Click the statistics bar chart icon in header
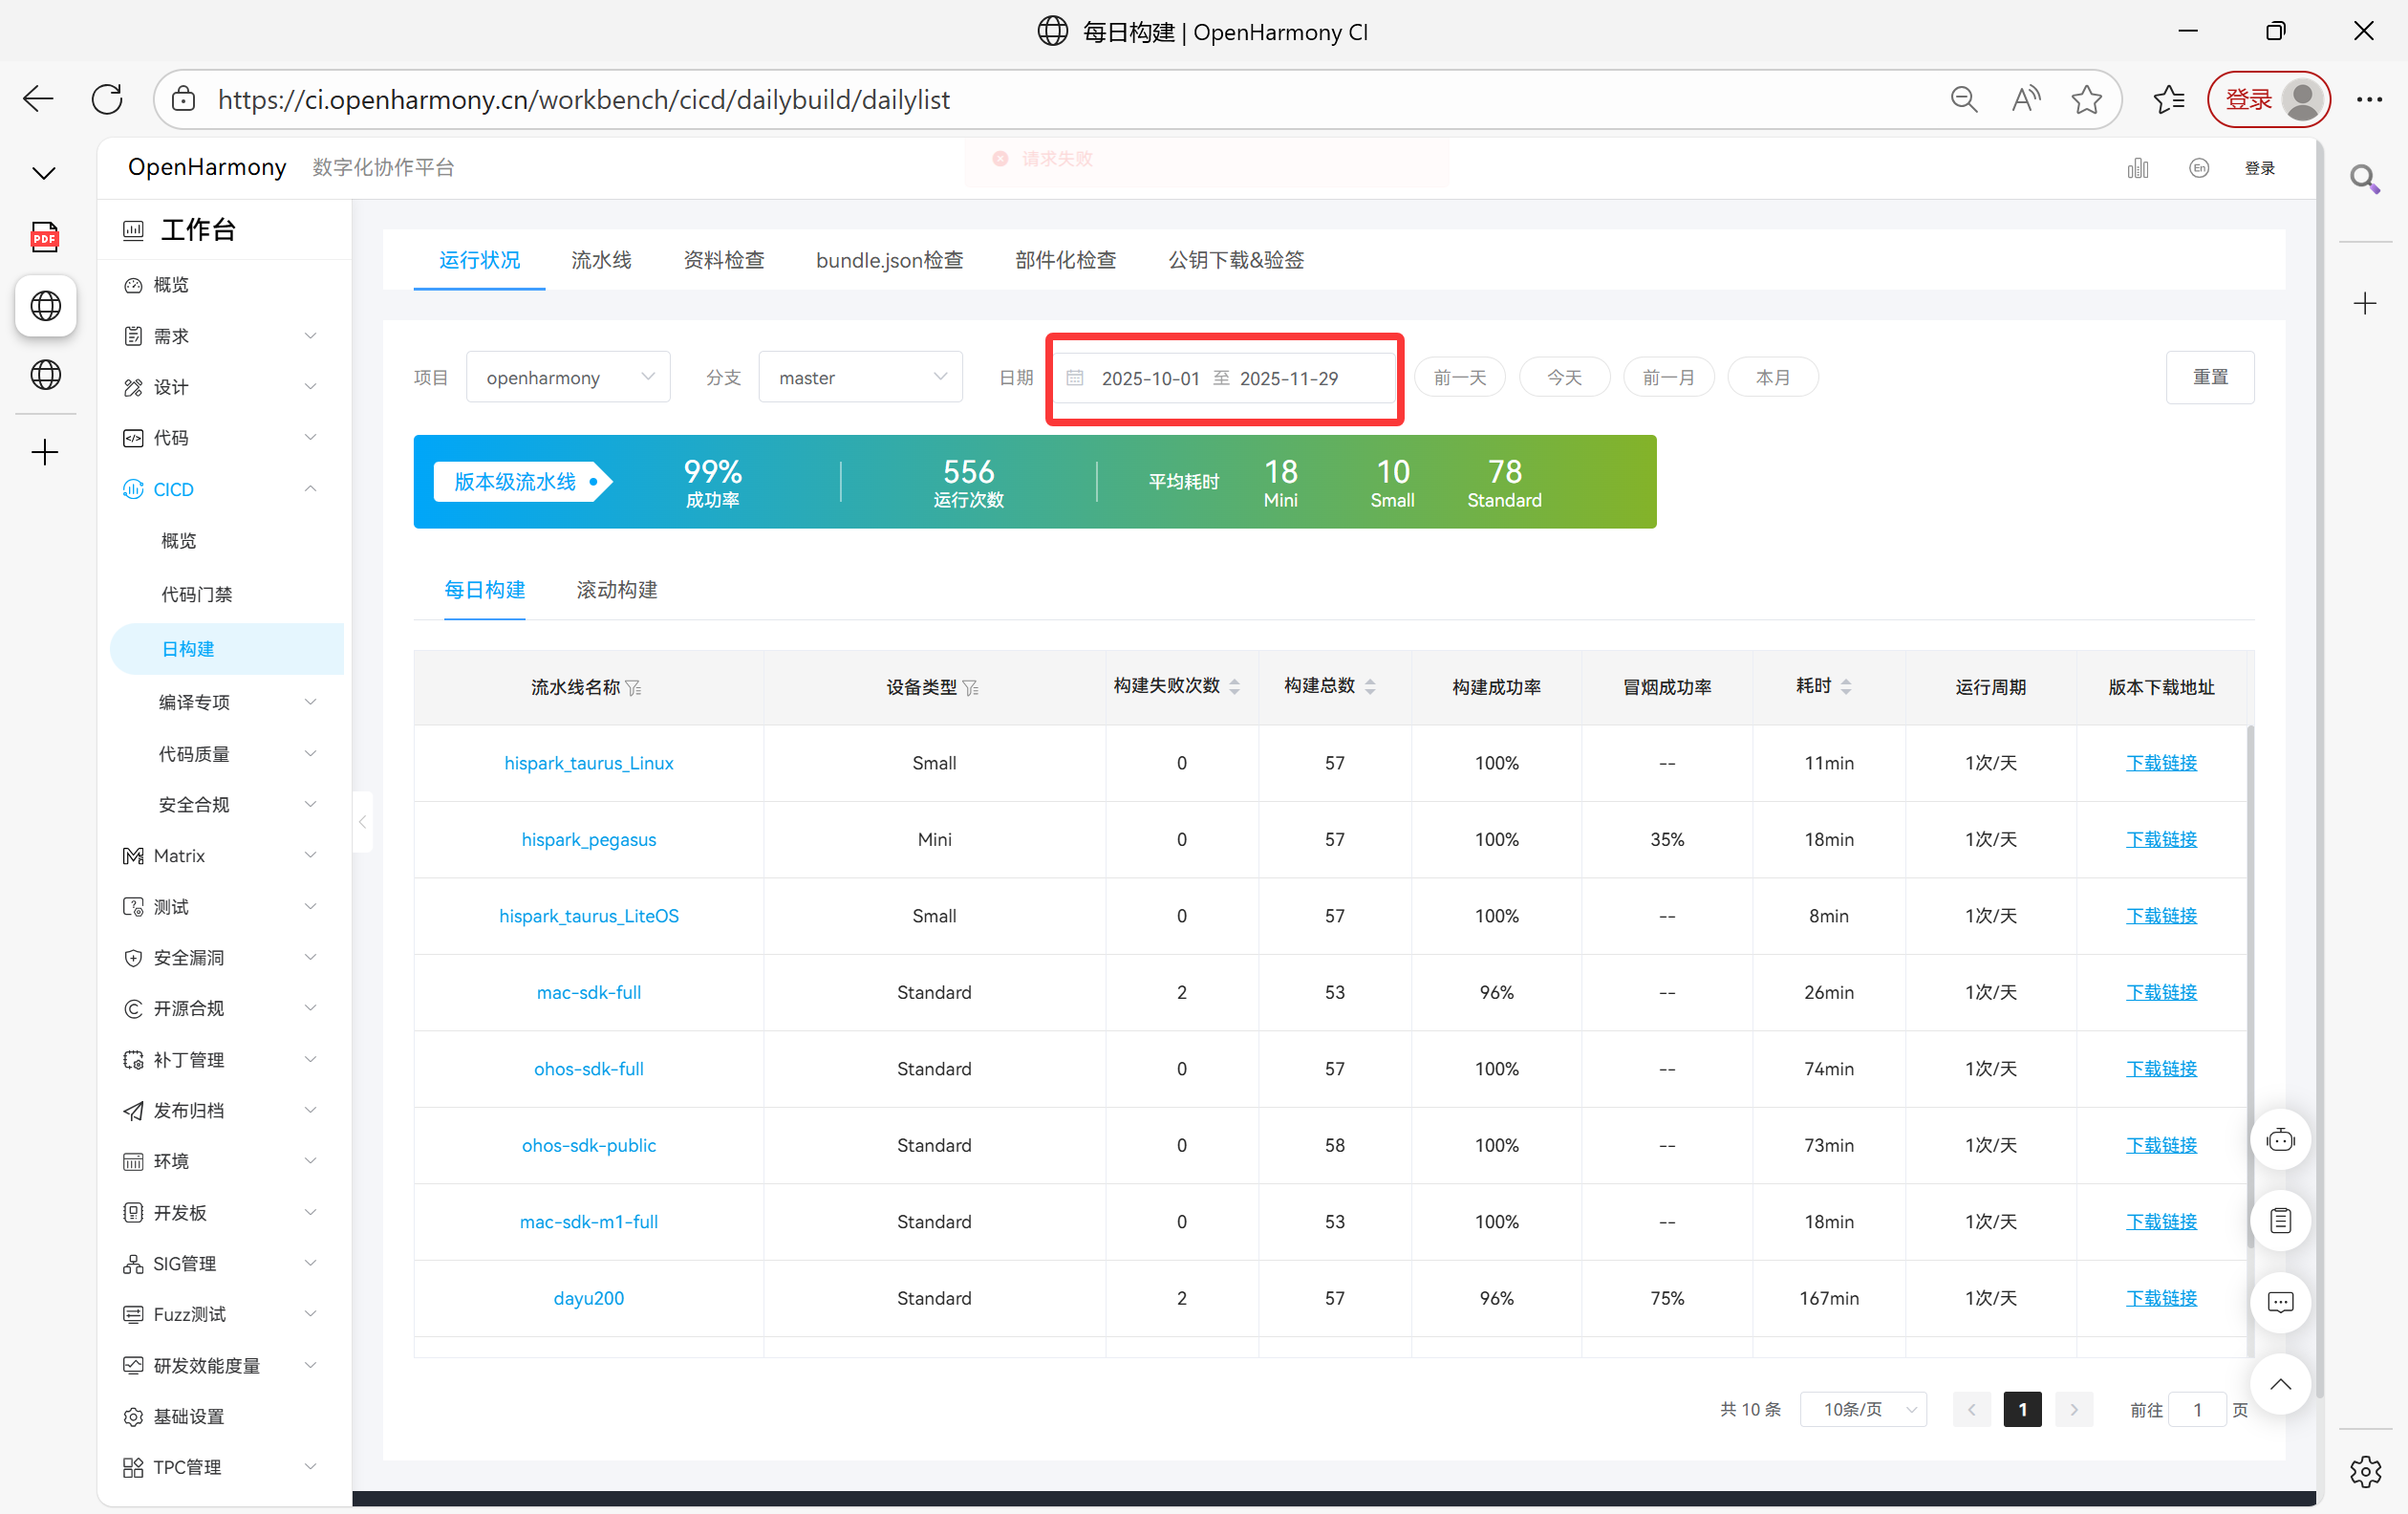The width and height of the screenshot is (2408, 1514). pyautogui.click(x=2137, y=168)
